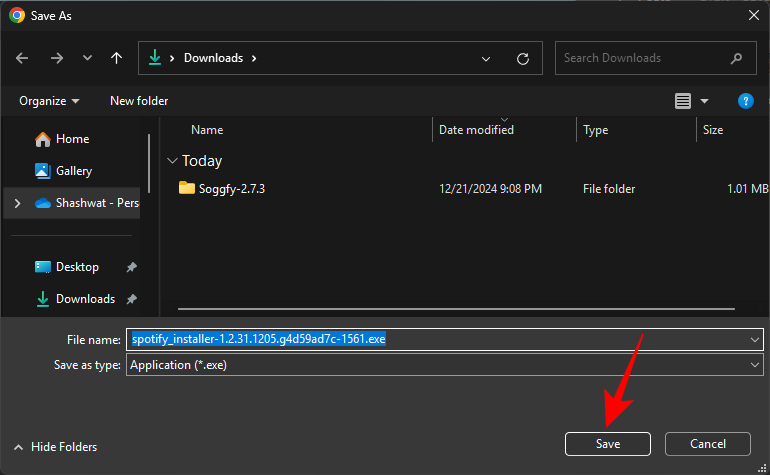Expand the address bar history dropdown
This screenshot has width=770, height=475.
[x=486, y=58]
